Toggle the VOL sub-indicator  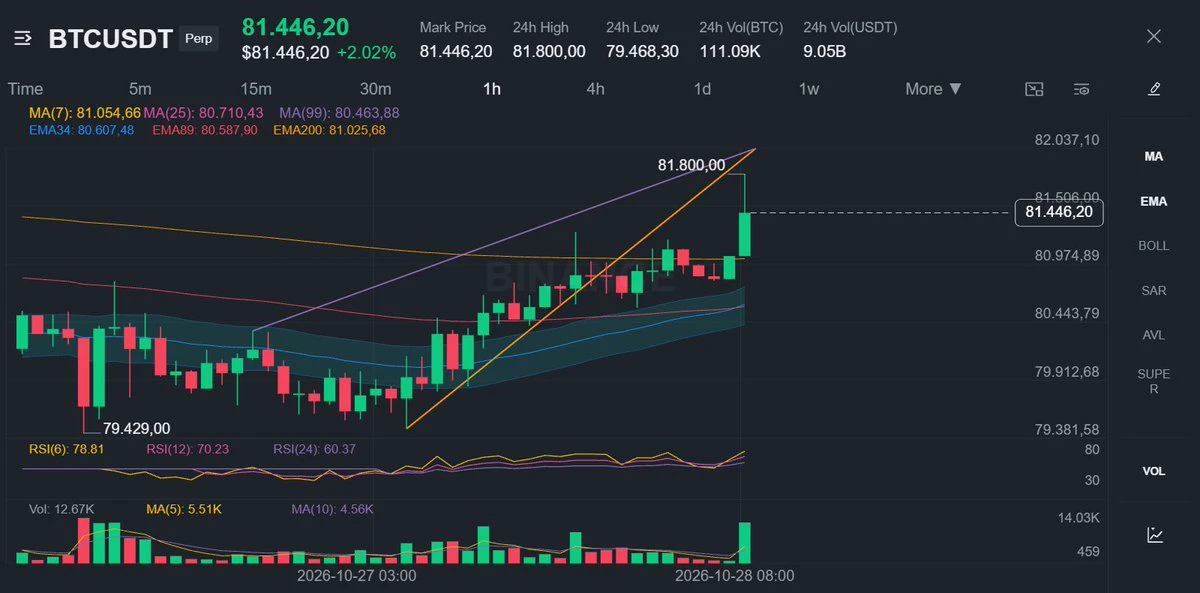pyautogui.click(x=1154, y=471)
